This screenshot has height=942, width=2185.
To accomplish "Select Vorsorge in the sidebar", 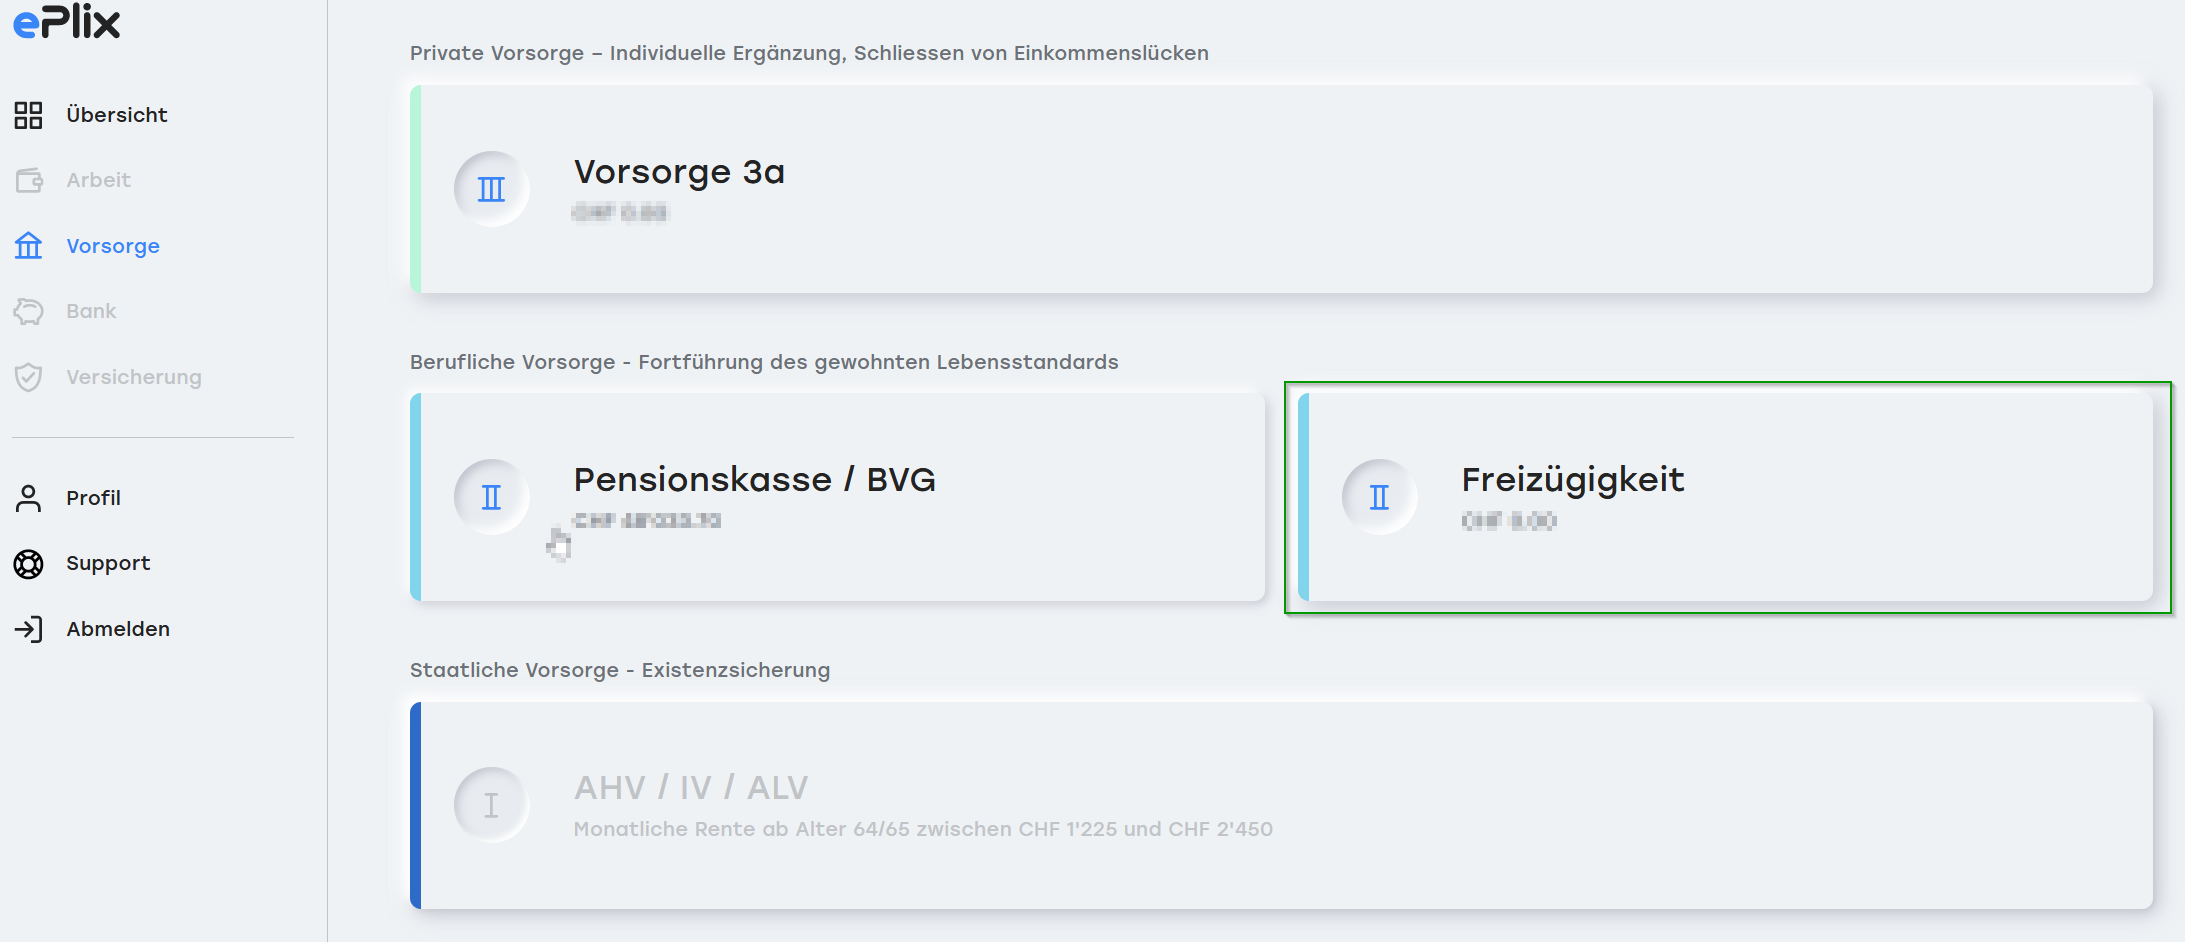I will pos(113,246).
